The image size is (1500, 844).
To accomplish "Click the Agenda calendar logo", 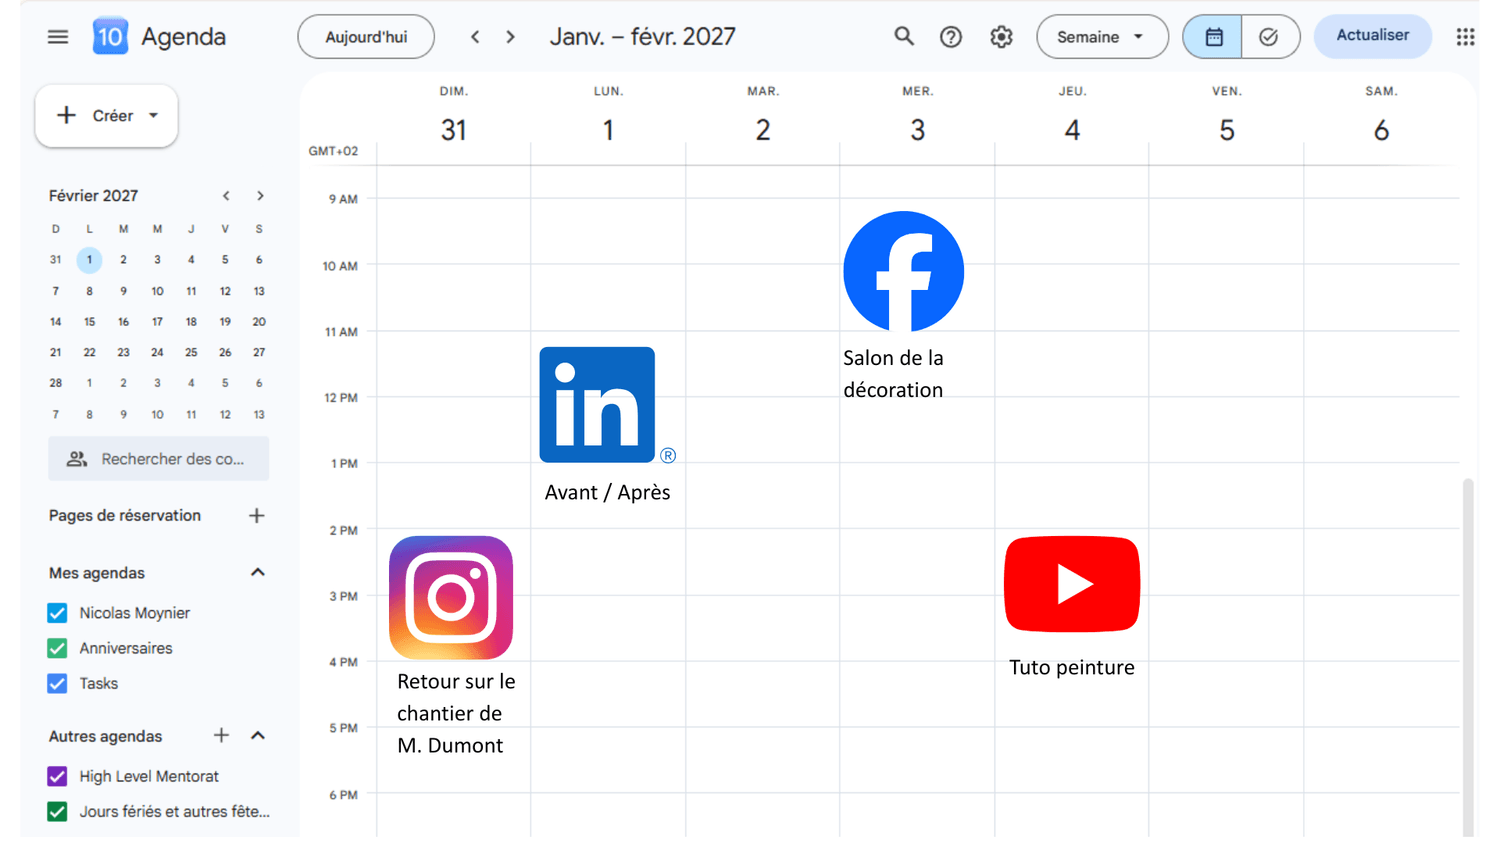I will (110, 37).
